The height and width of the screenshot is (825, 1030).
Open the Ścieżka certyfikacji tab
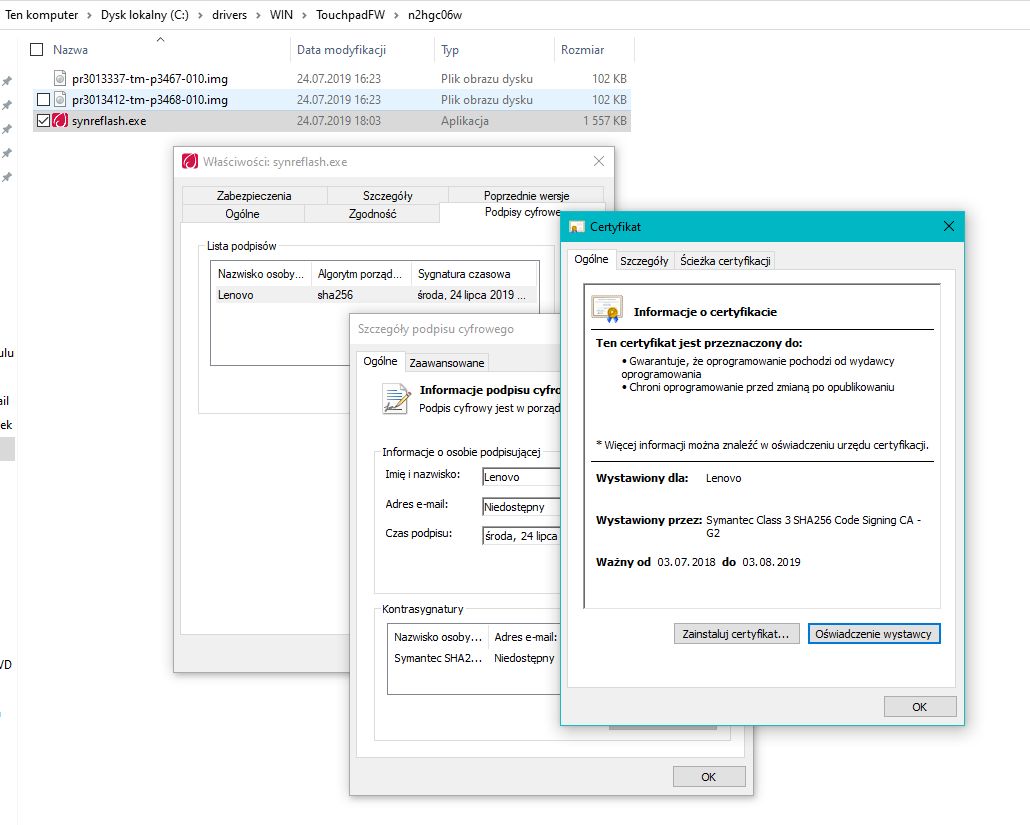pyautogui.click(x=725, y=261)
